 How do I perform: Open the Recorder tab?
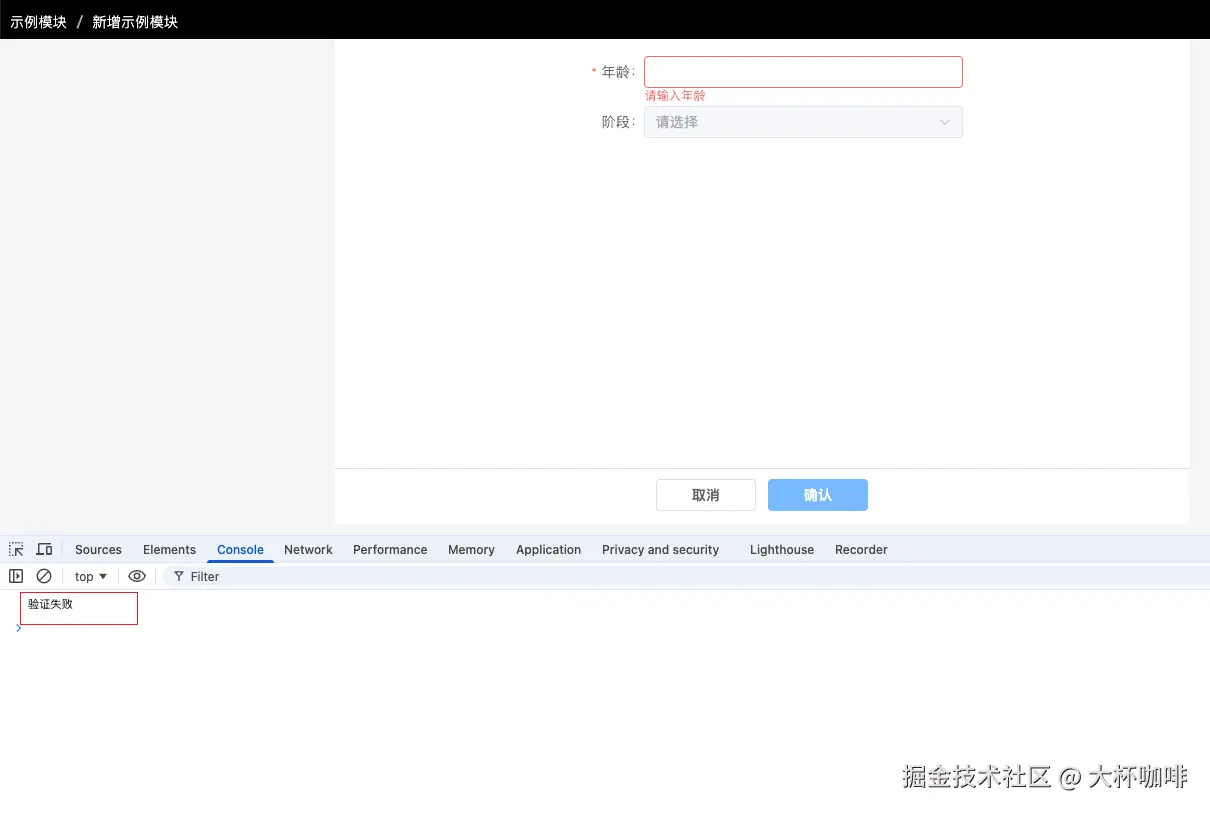tap(861, 549)
